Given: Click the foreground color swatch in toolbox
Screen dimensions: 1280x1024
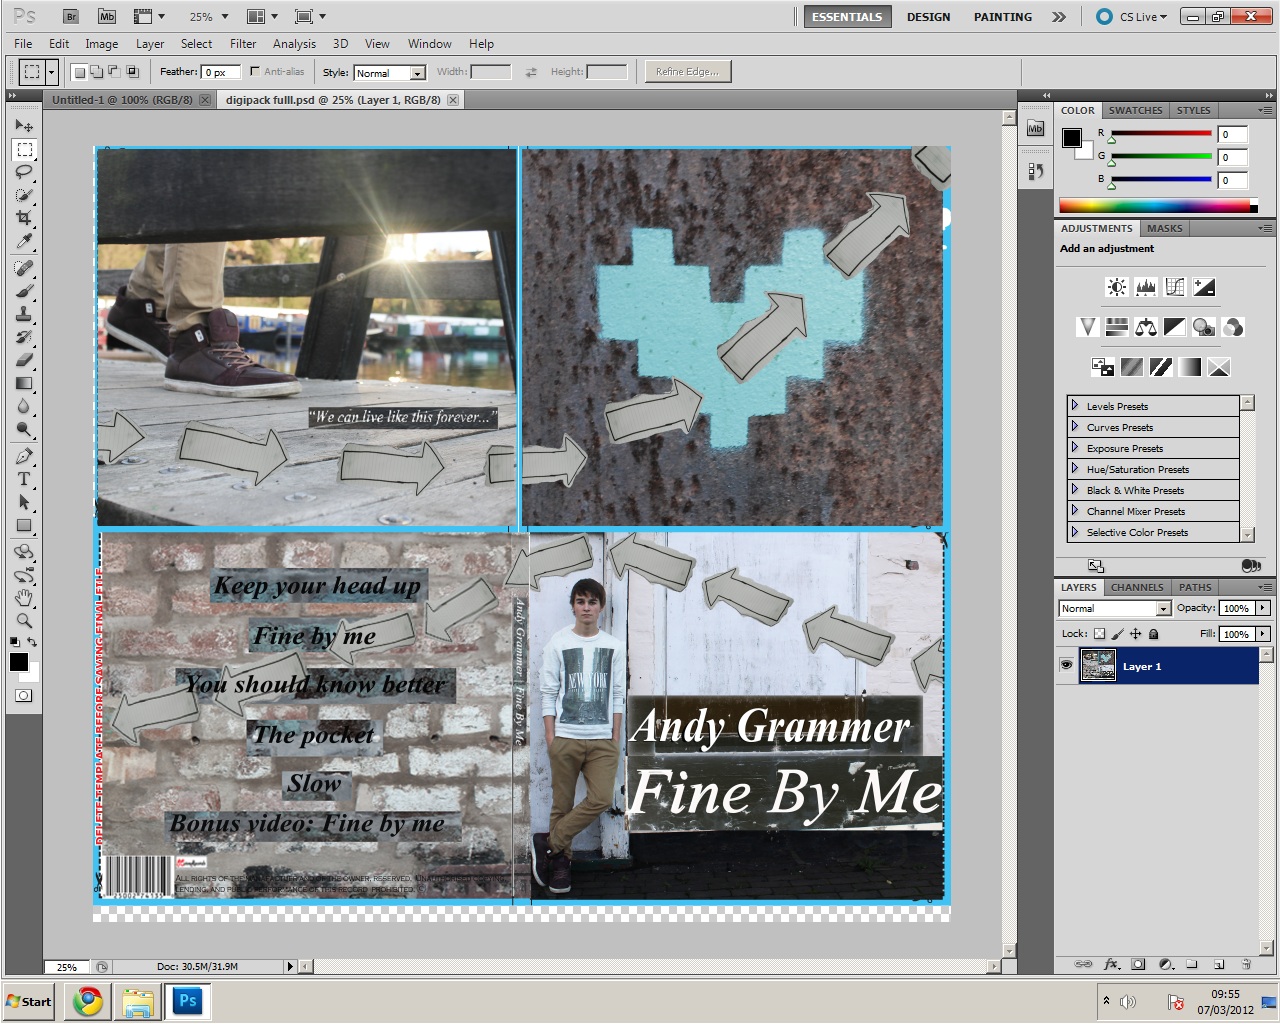Looking at the screenshot, I should coord(18,662).
